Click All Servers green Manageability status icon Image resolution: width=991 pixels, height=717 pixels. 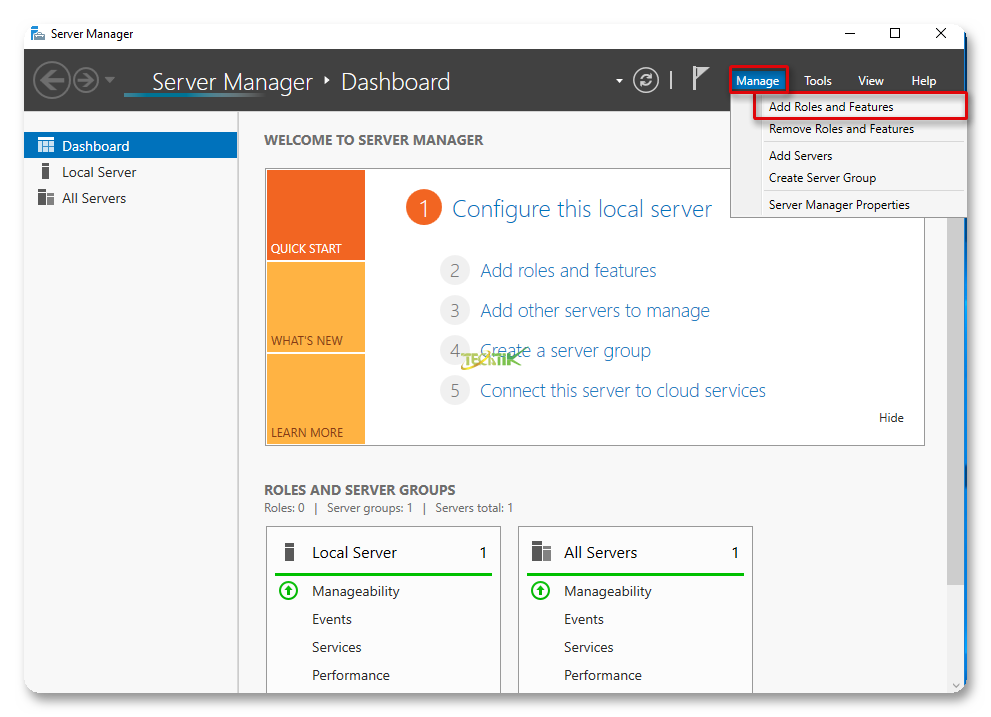[540, 591]
